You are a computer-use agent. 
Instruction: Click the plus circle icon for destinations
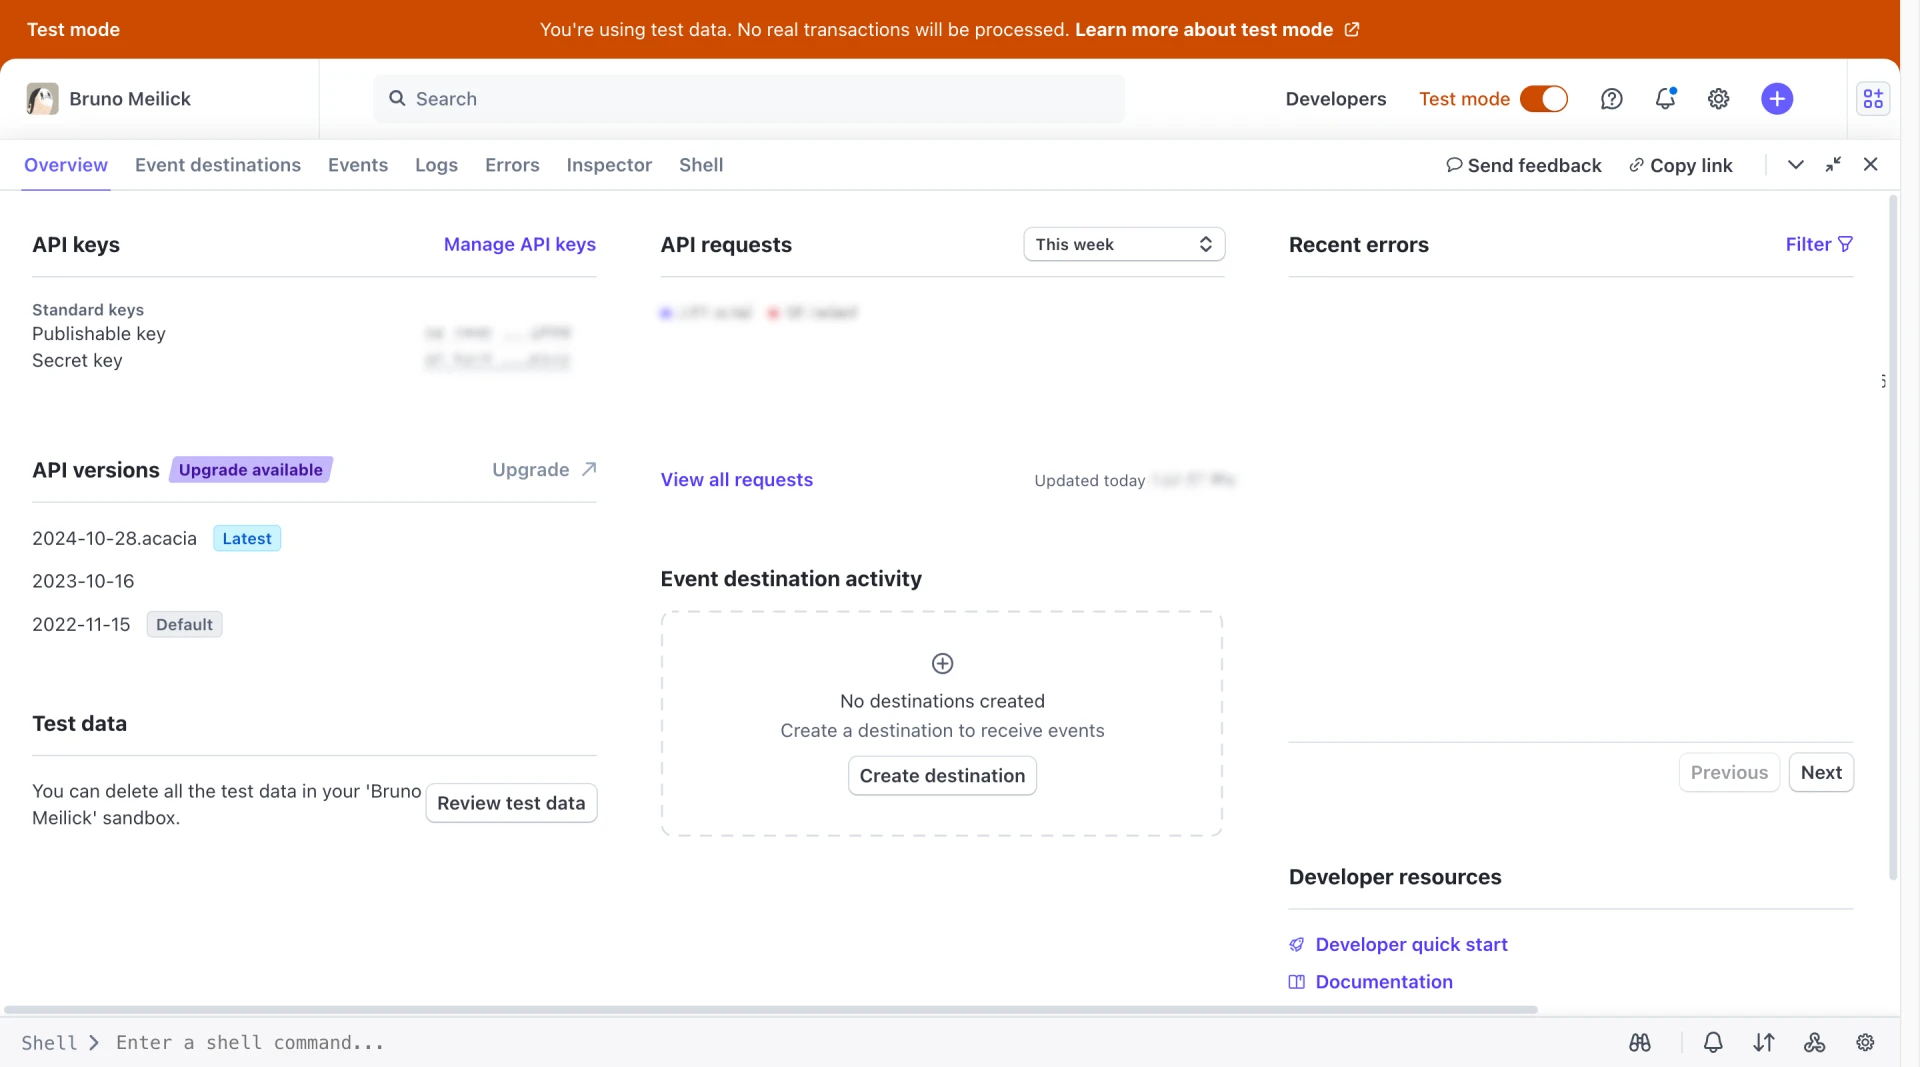point(942,663)
